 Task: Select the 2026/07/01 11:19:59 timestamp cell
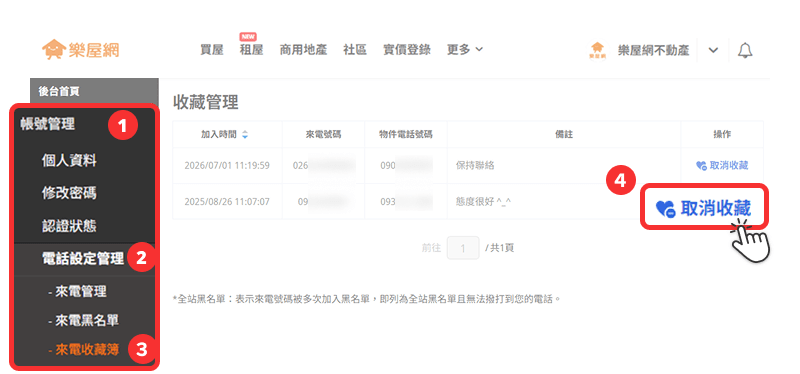227,165
